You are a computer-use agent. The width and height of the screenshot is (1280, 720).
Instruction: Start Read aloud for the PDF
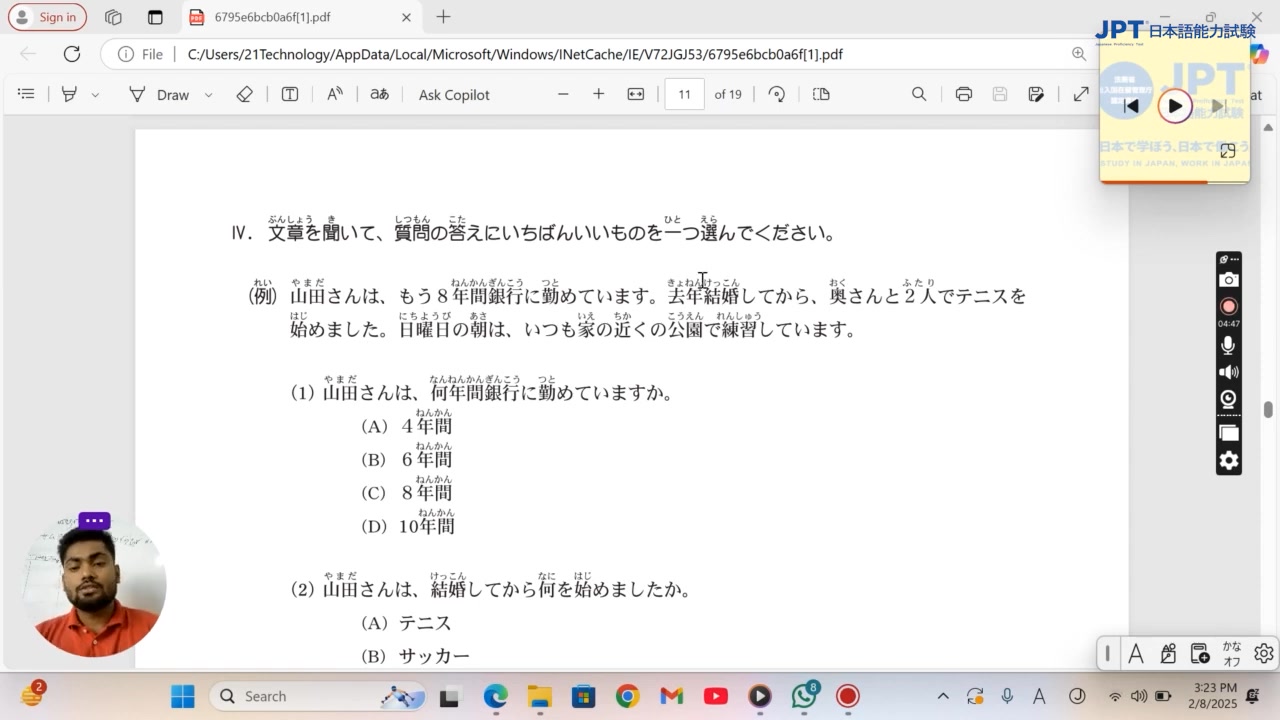pos(335,94)
